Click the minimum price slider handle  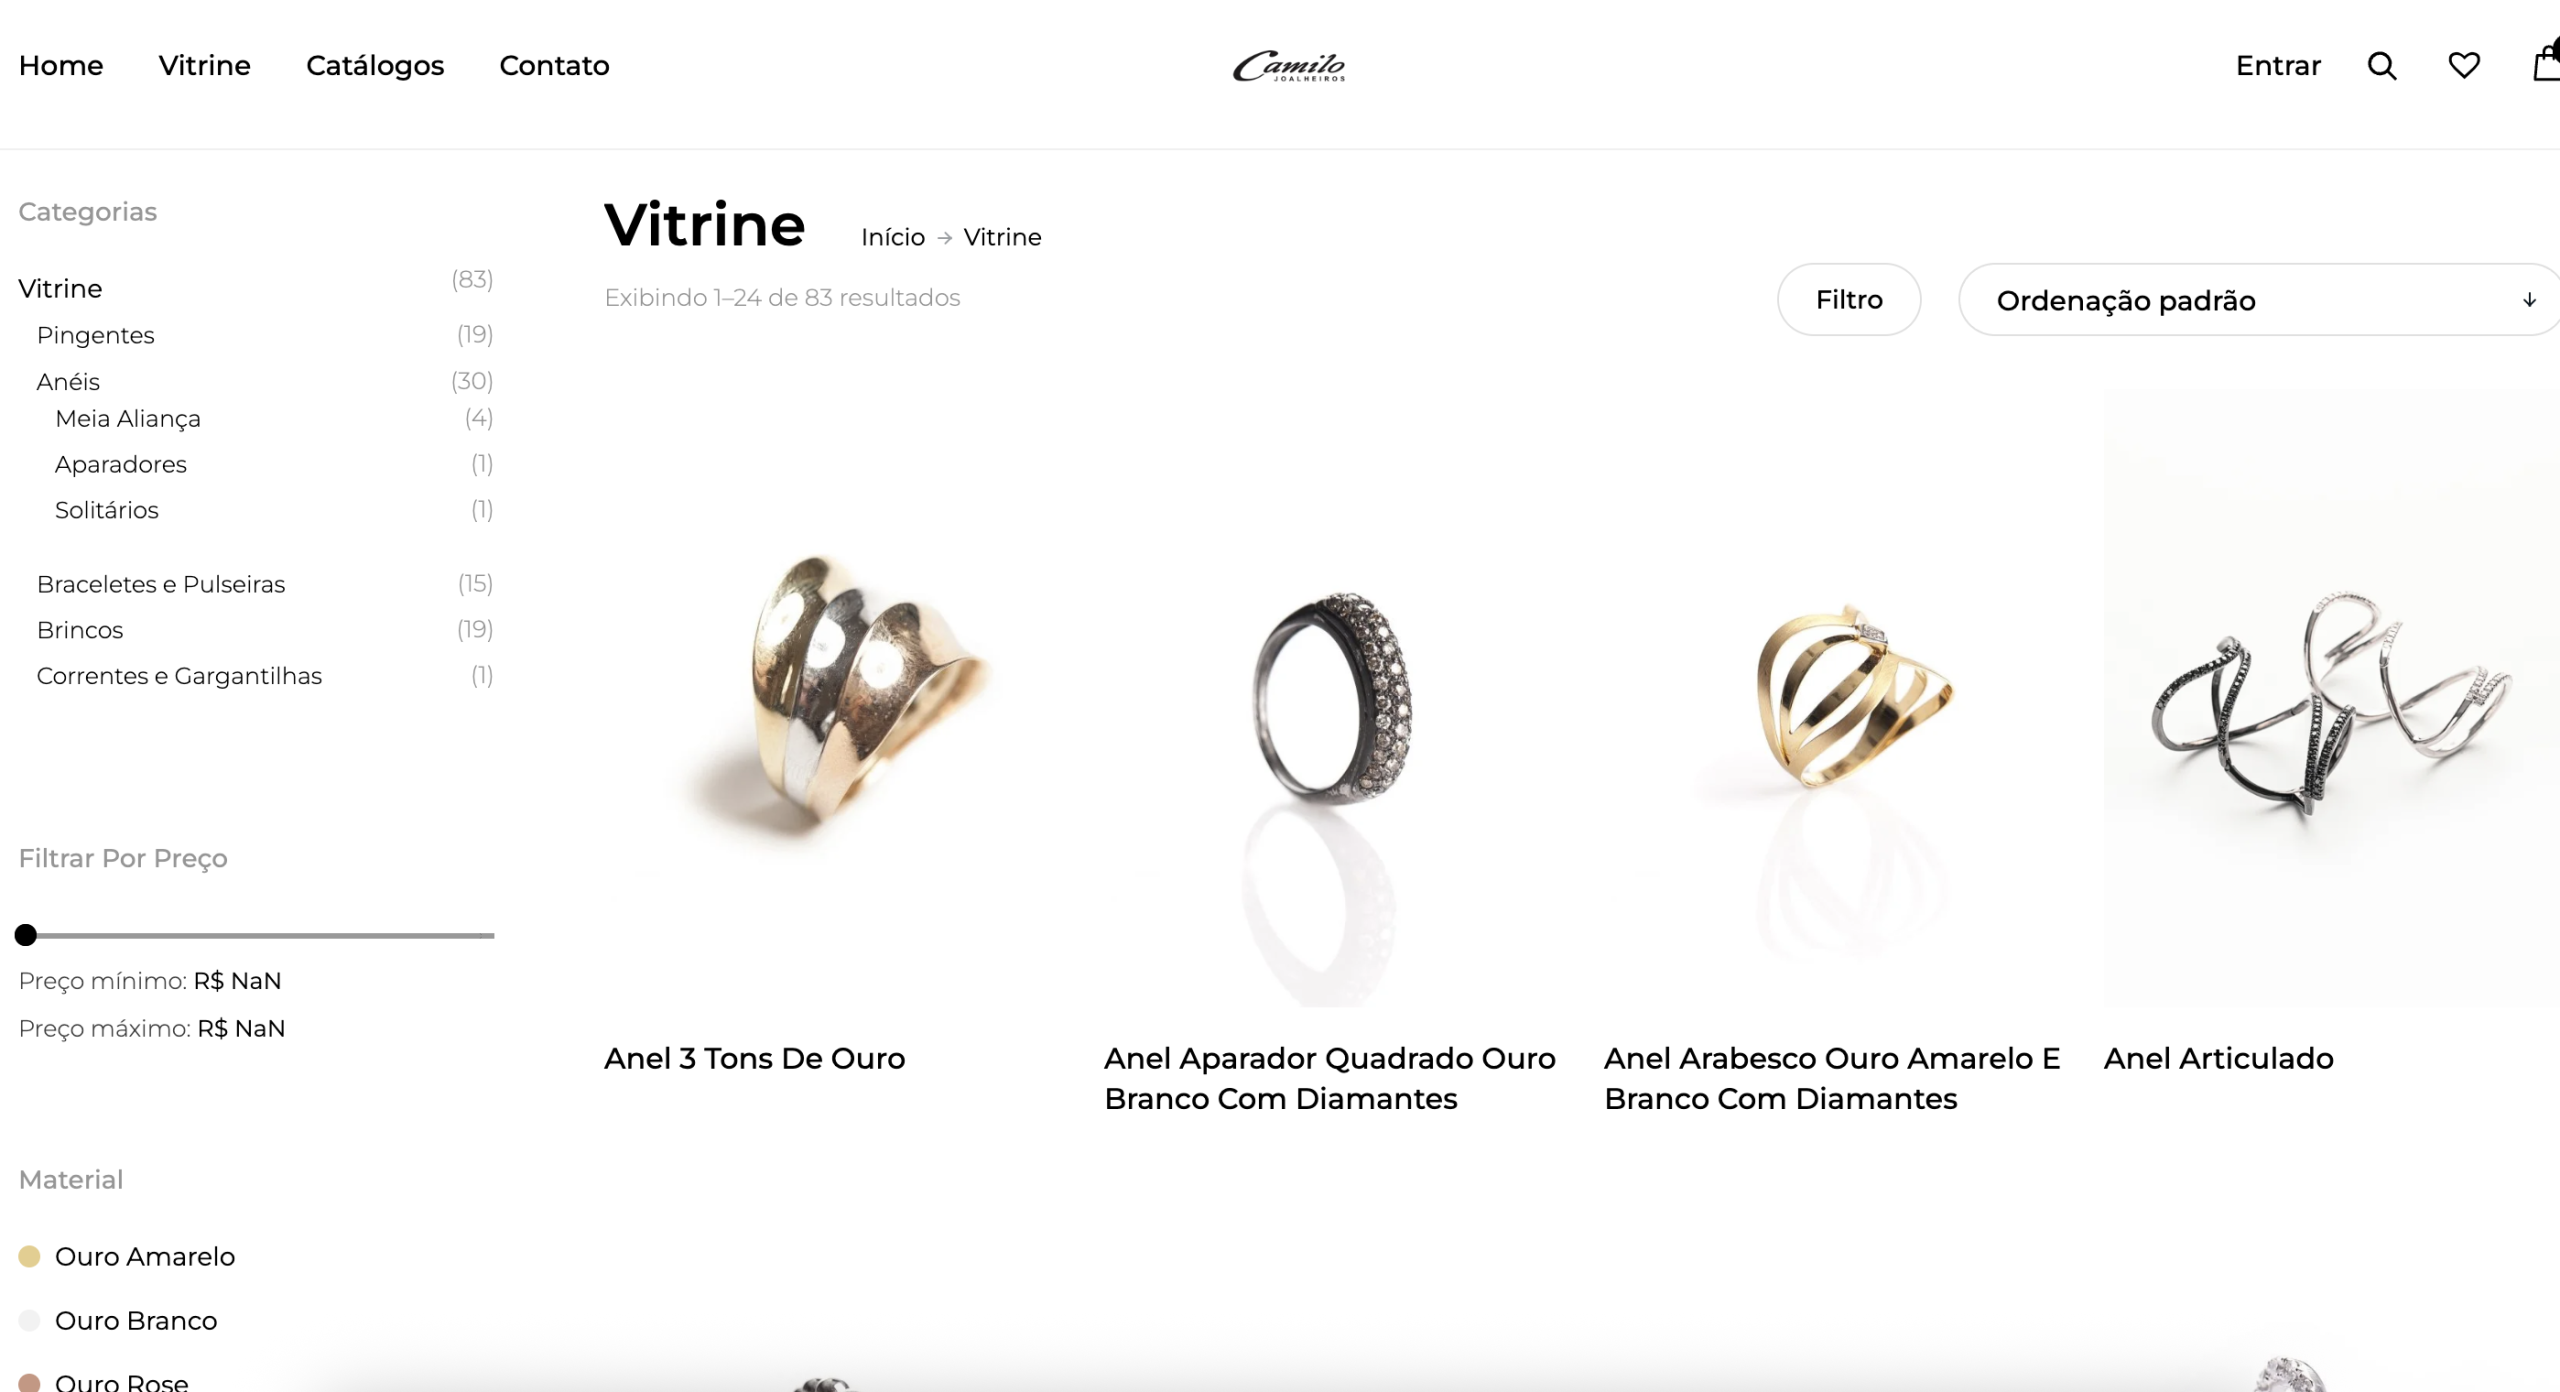click(26, 935)
